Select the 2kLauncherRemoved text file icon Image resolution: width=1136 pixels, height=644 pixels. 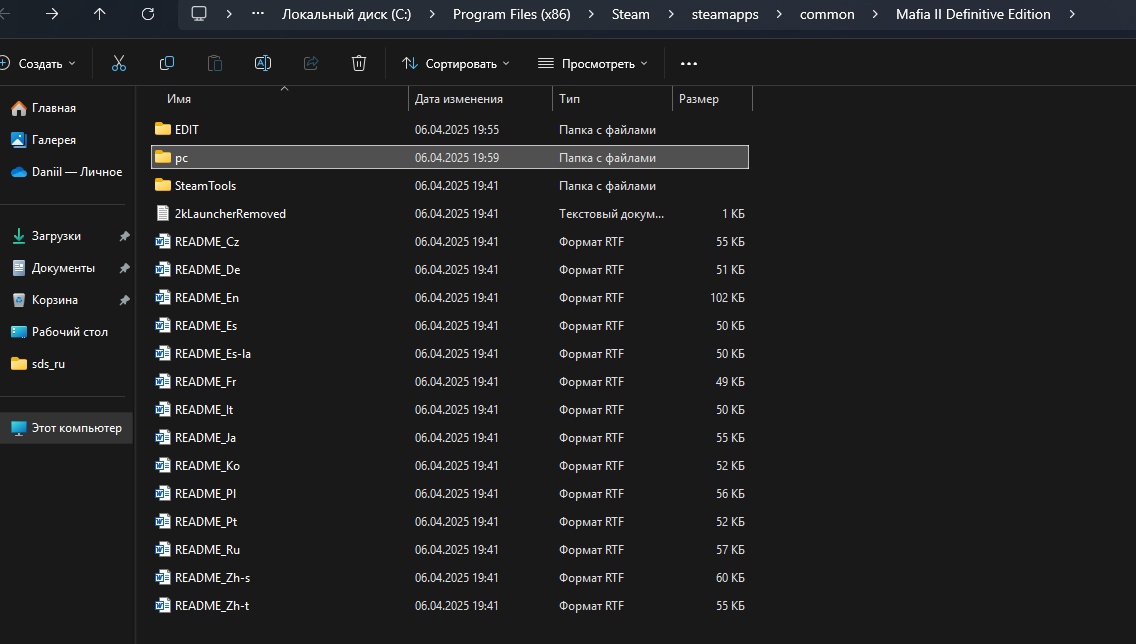[163, 213]
